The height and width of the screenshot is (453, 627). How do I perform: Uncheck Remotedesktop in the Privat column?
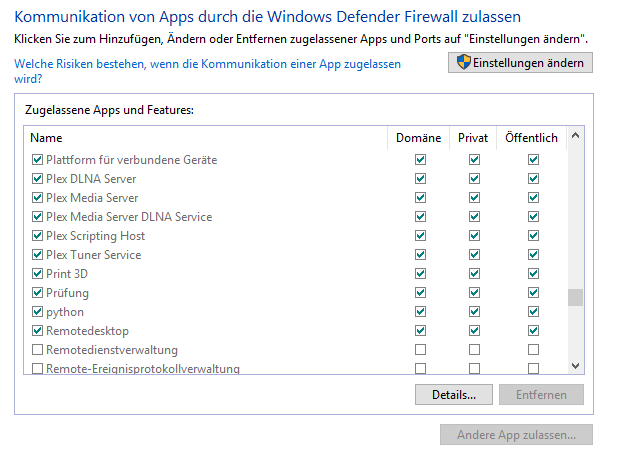(474, 331)
